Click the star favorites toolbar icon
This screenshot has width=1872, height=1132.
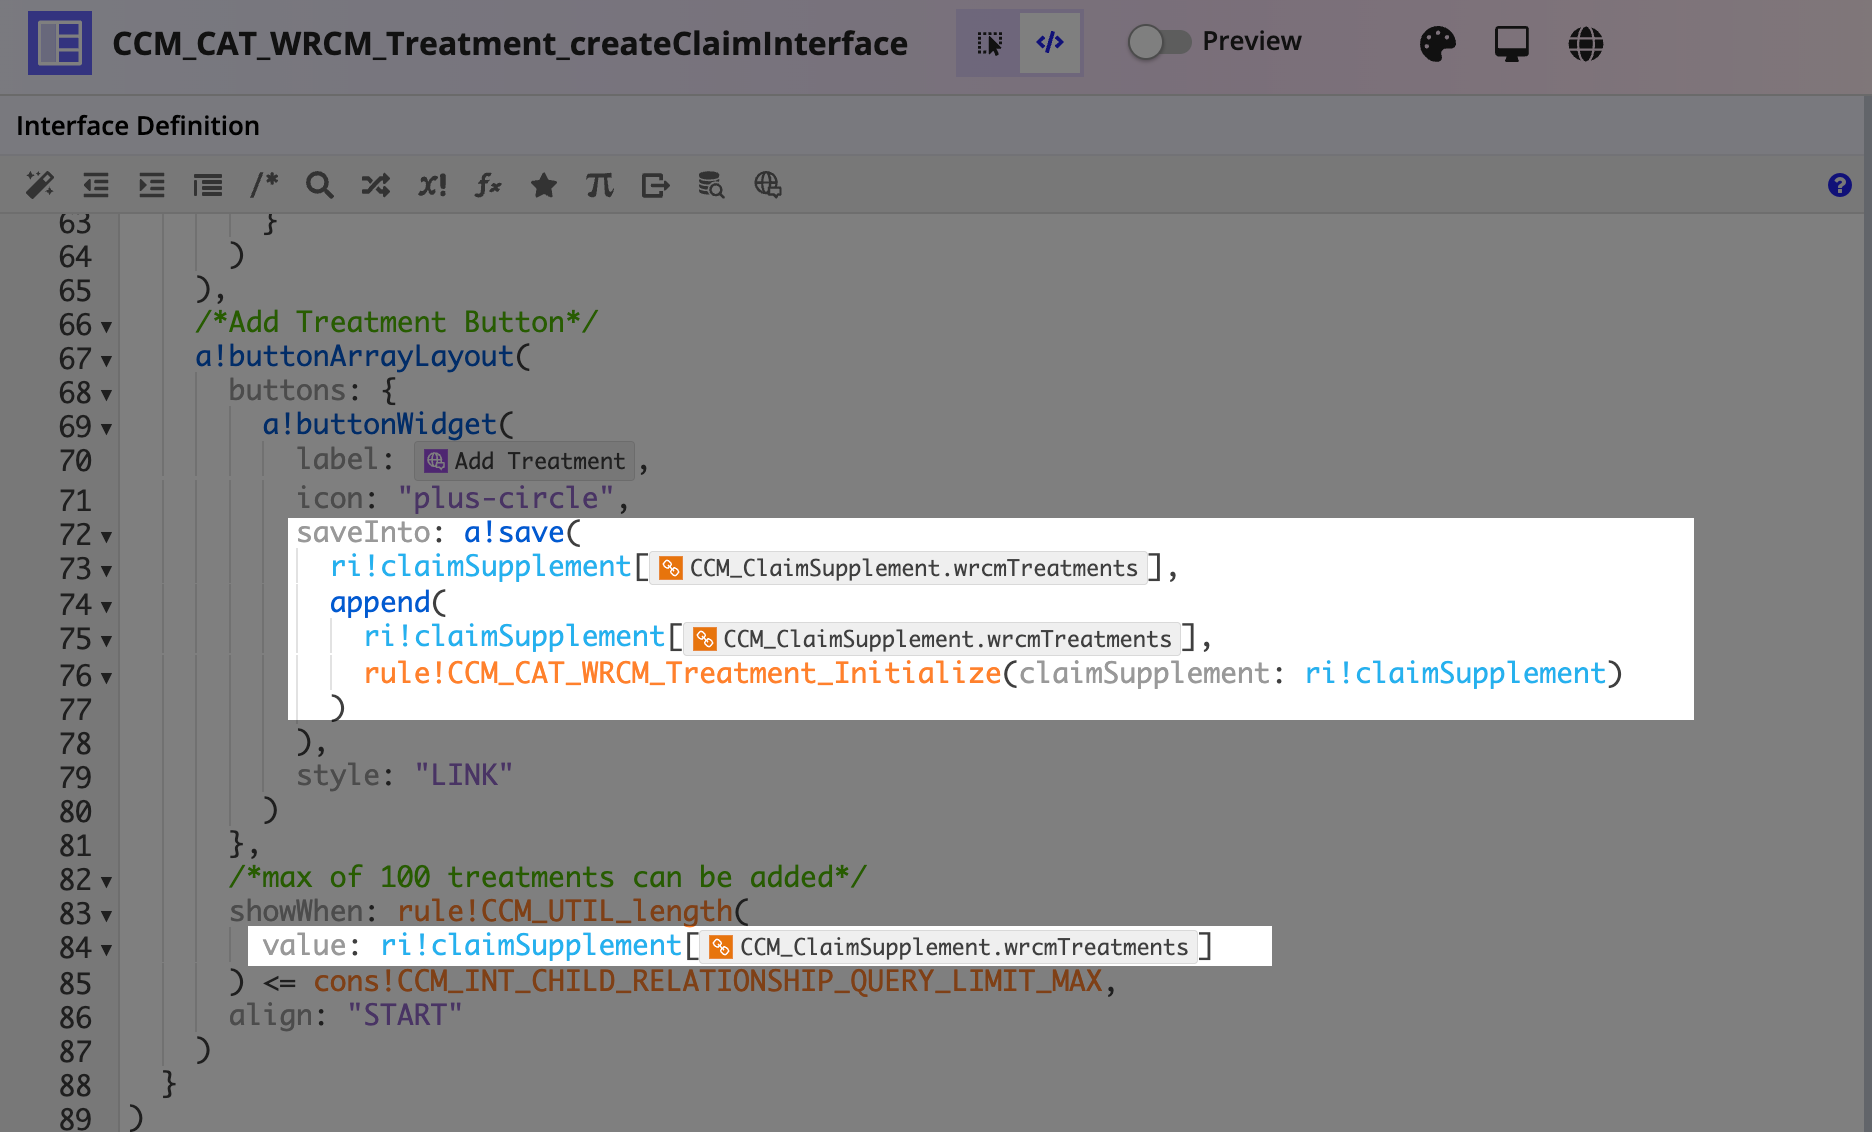coord(544,185)
